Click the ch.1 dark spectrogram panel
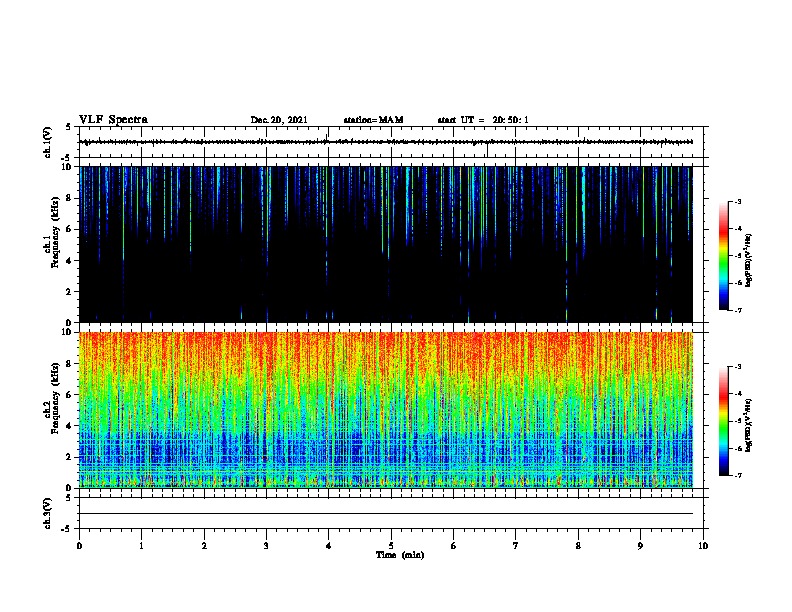 [x=386, y=244]
